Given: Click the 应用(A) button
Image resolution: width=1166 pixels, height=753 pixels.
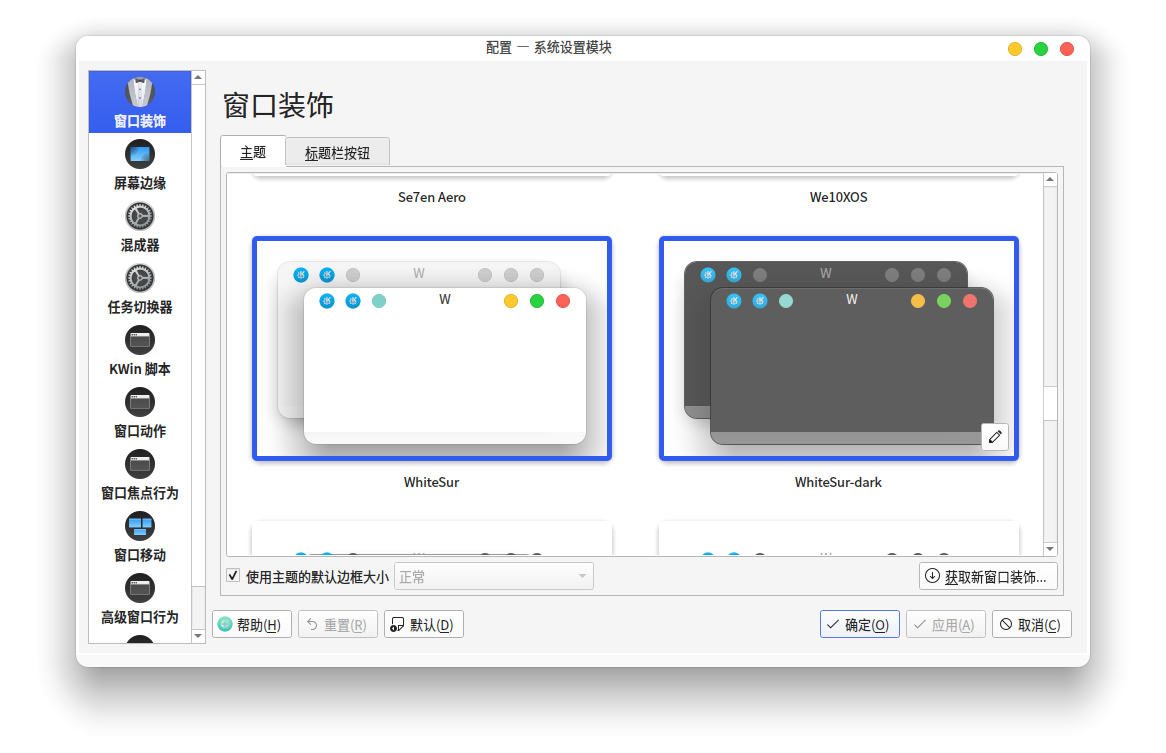Looking at the screenshot, I should [946, 624].
